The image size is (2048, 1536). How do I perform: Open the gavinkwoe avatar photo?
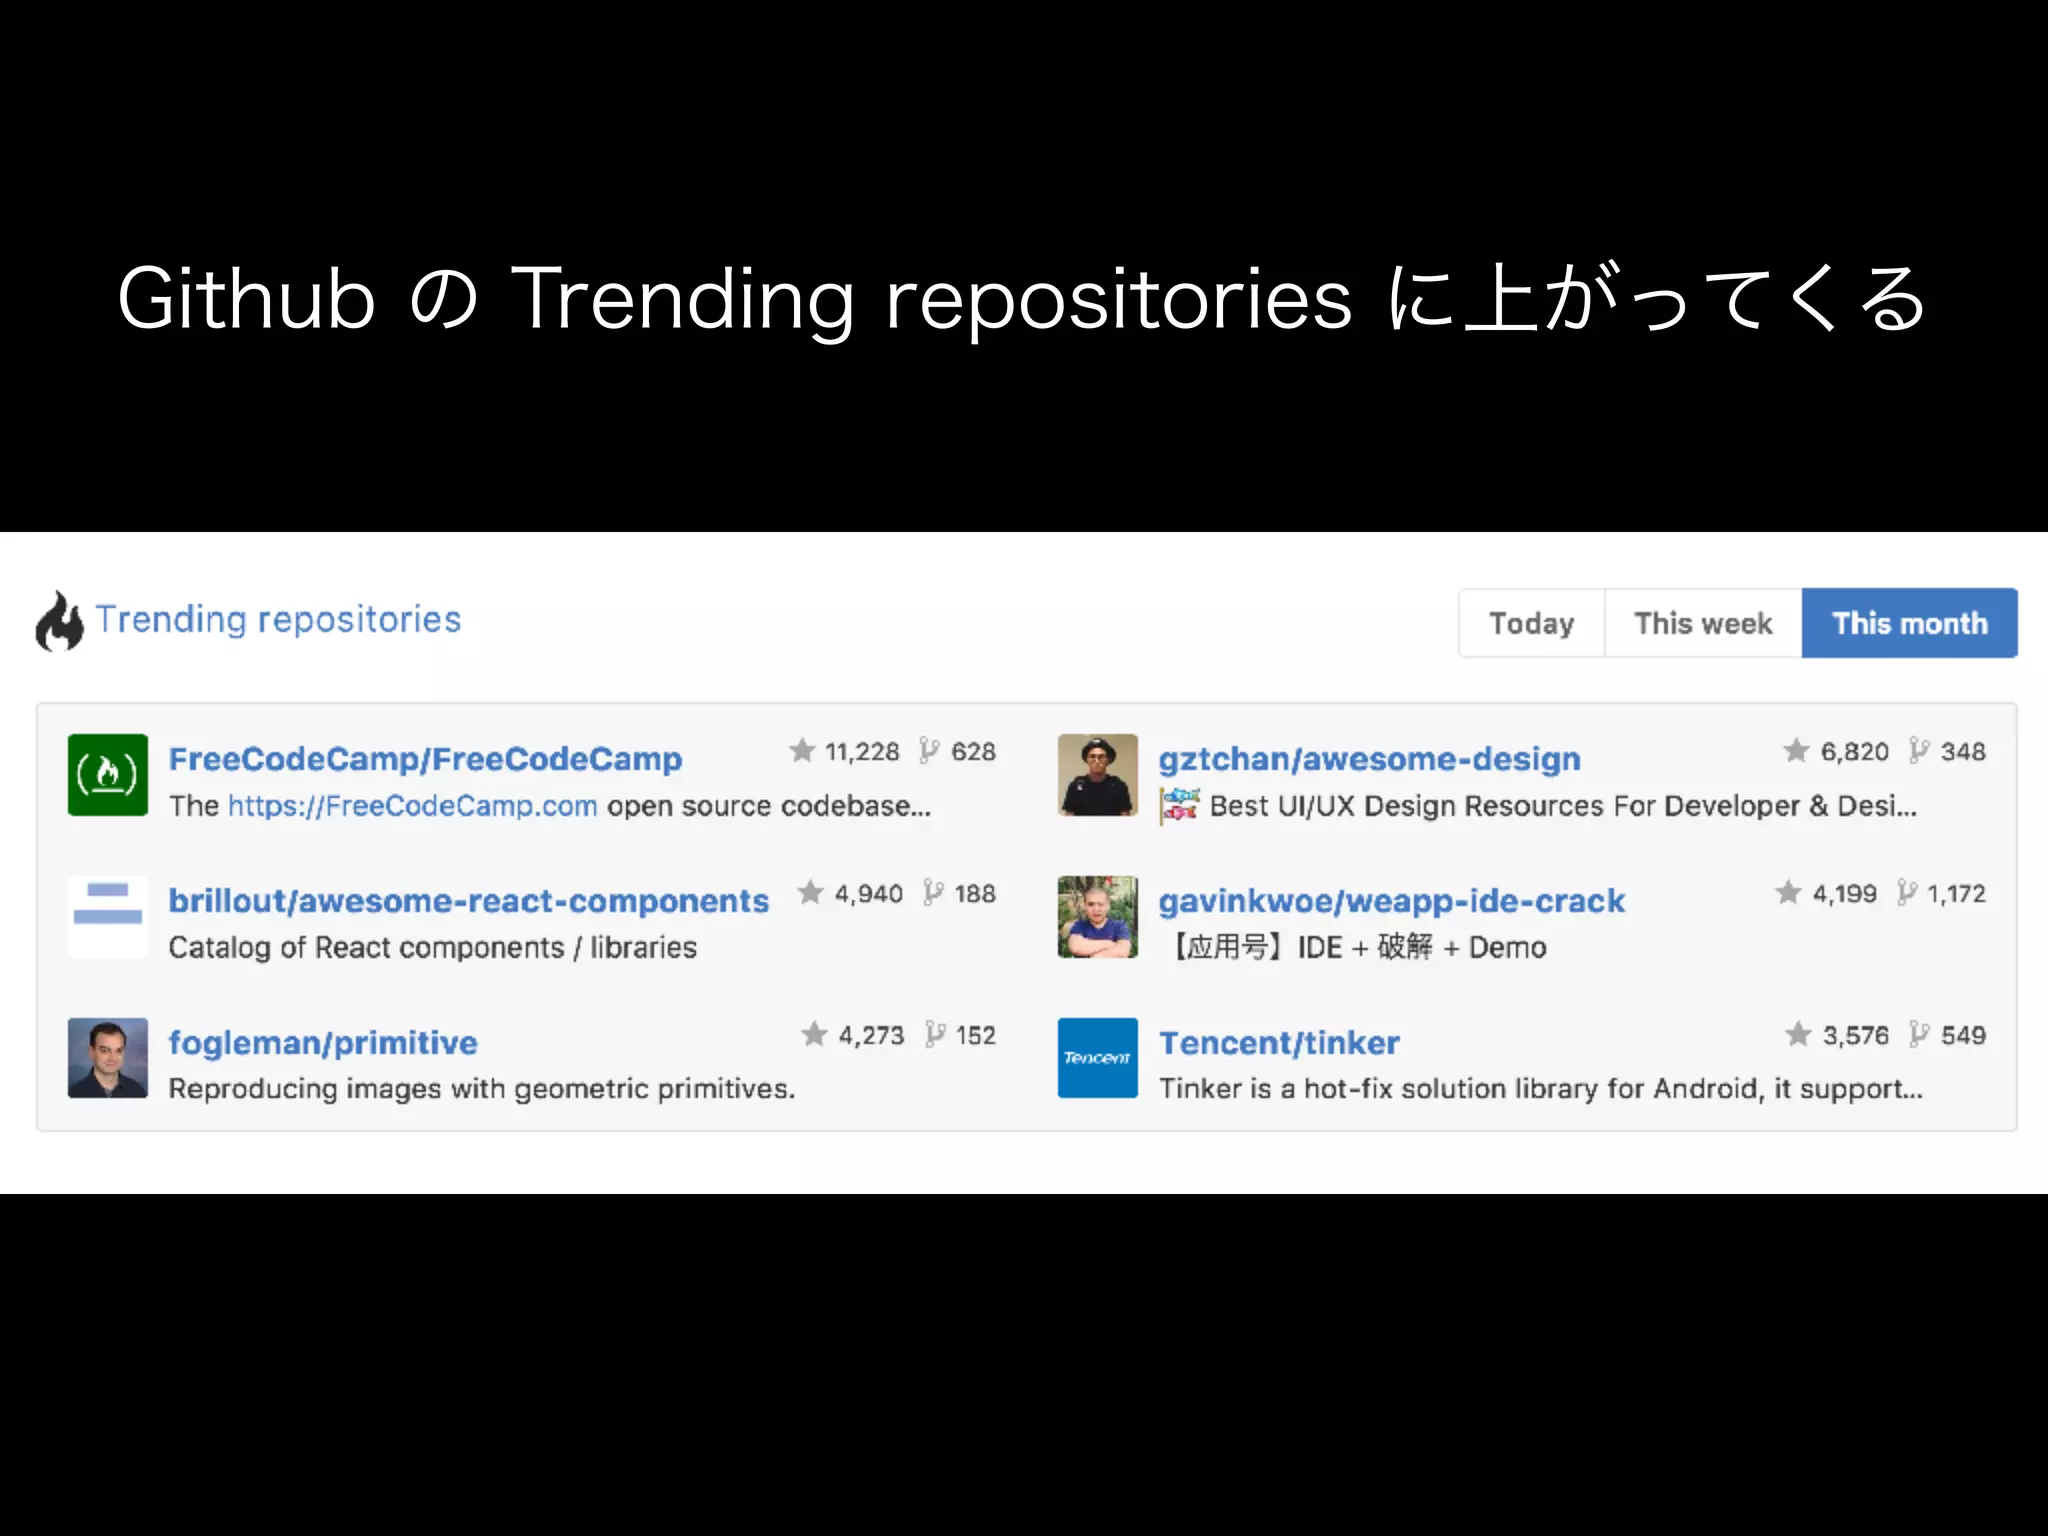1098,917
